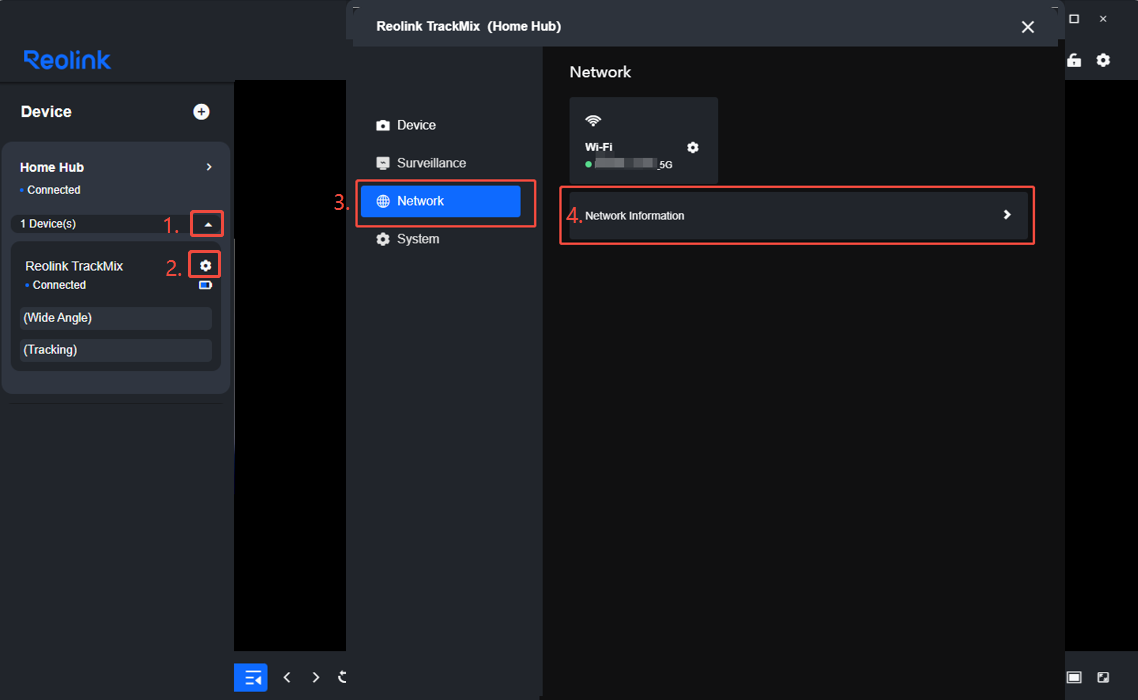1138x700 pixels.
Task: Go to next page arrow
Action: [x=316, y=677]
